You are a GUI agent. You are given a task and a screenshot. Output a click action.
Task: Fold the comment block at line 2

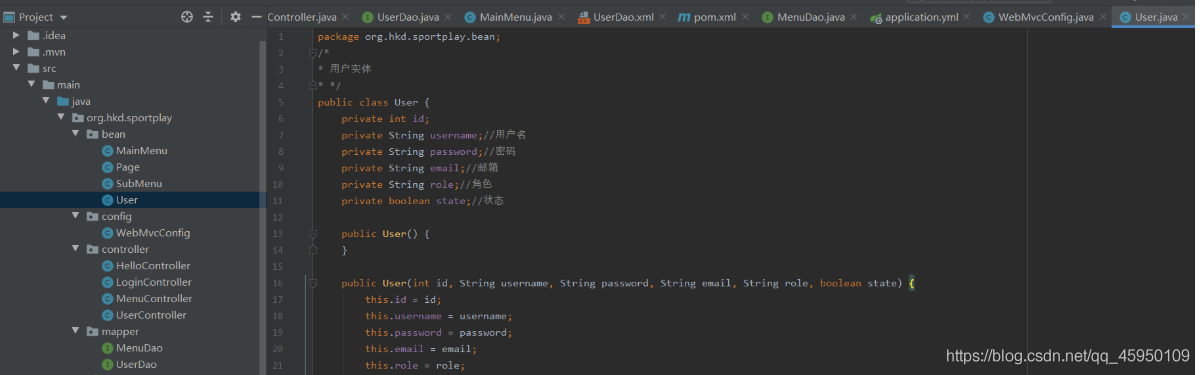(x=313, y=53)
